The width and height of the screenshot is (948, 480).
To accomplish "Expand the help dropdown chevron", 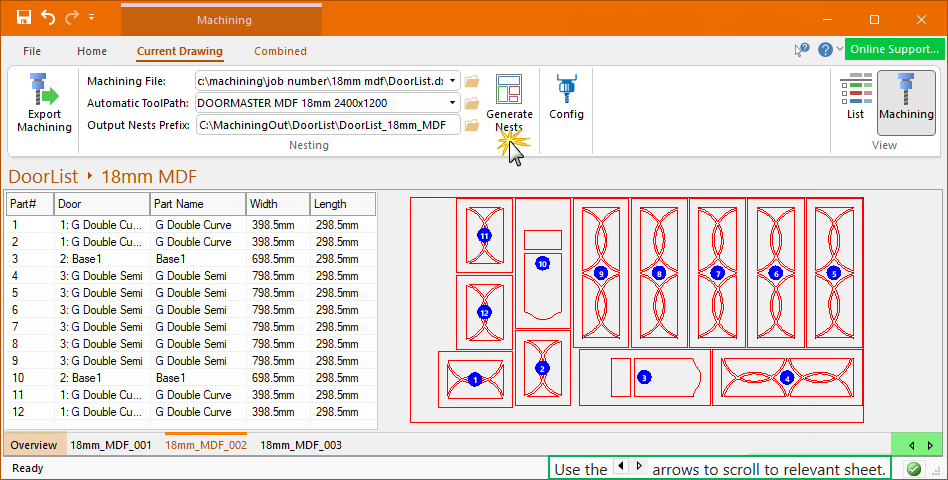I will (x=840, y=50).
